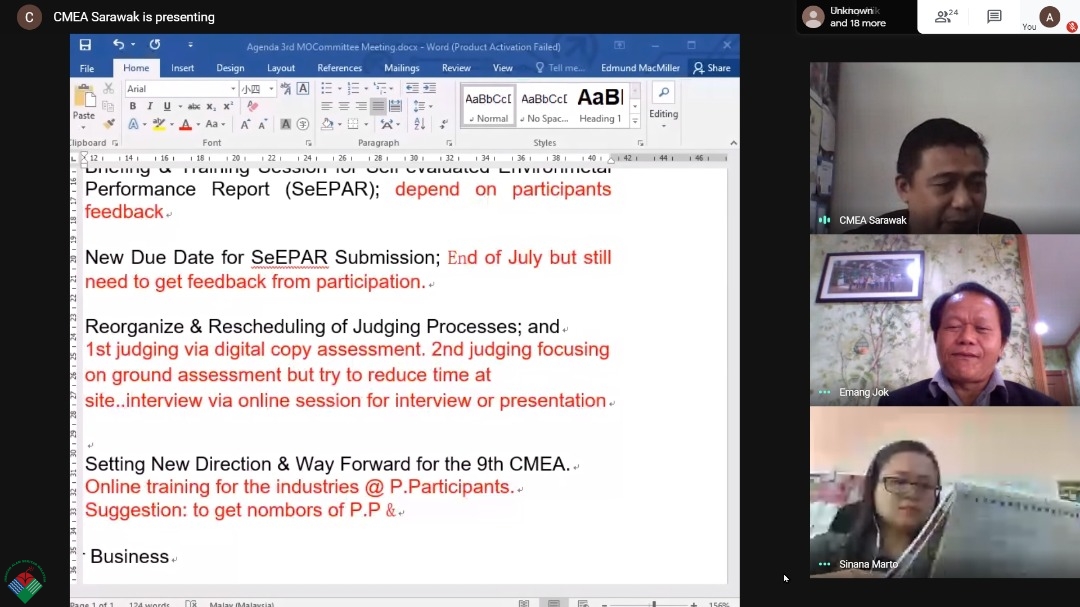Open the Borders dropdown arrow
The width and height of the screenshot is (1080, 607).
[x=366, y=125]
